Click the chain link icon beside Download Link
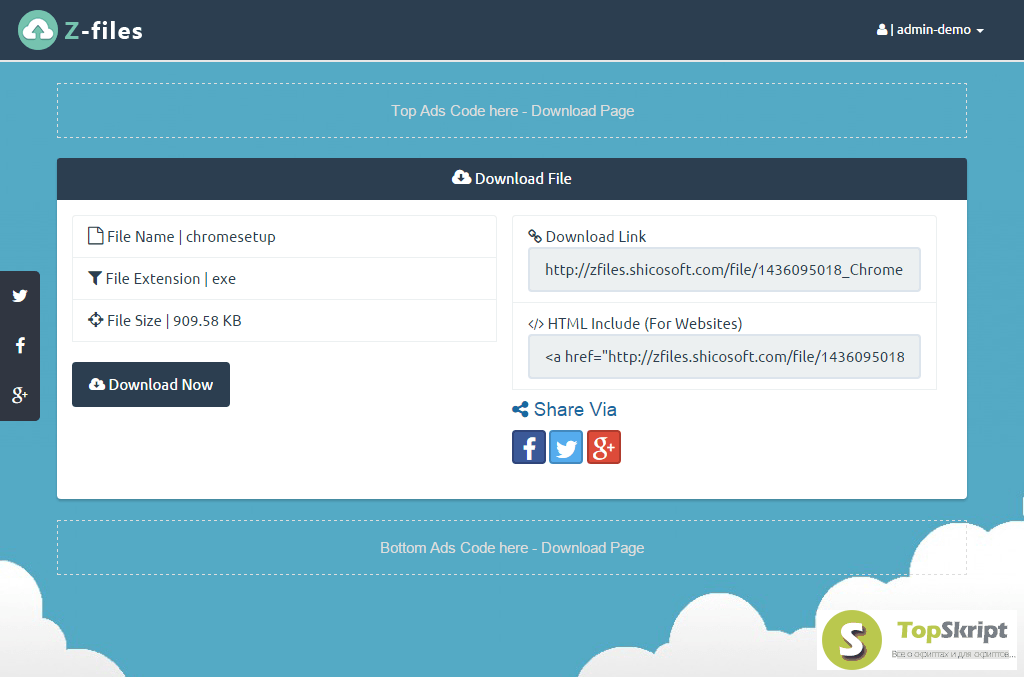Image resolution: width=1024 pixels, height=677 pixels. coord(535,236)
